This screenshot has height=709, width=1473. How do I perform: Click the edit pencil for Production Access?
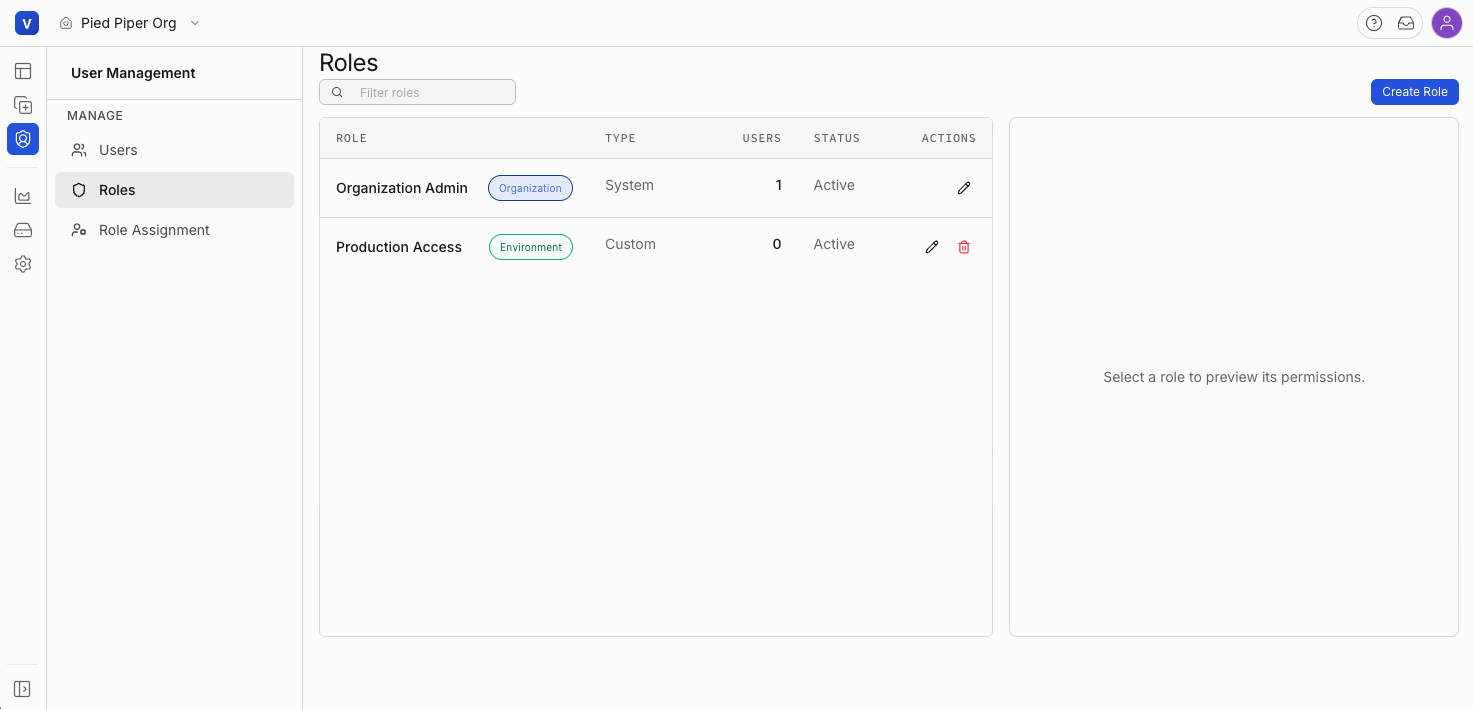(x=931, y=246)
